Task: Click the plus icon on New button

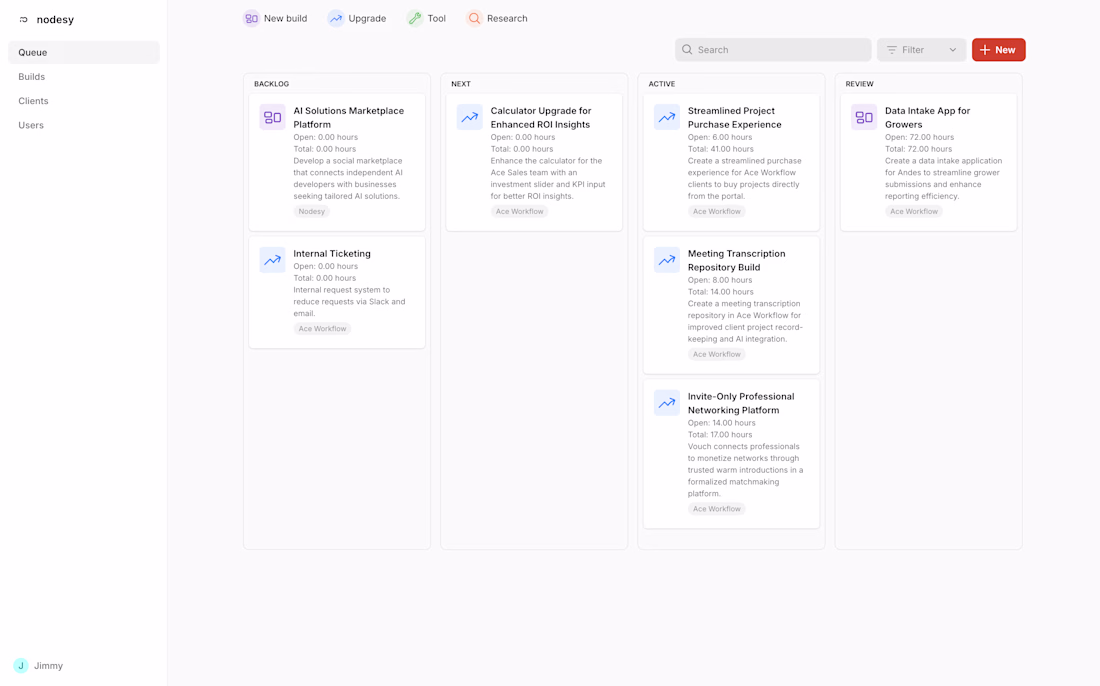Action: pyautogui.click(x=985, y=50)
